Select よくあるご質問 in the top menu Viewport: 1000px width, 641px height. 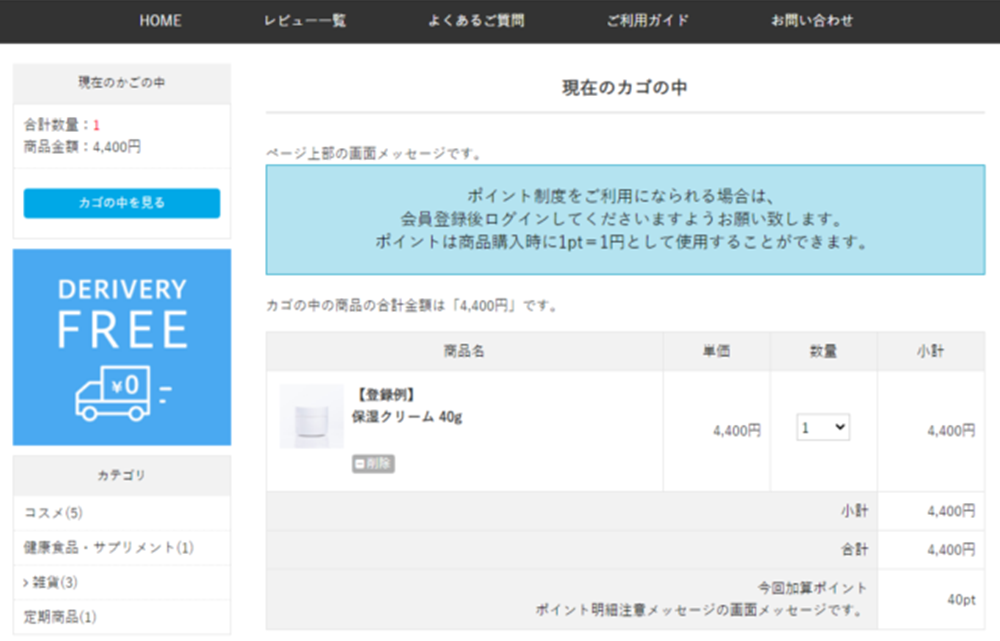click(476, 21)
